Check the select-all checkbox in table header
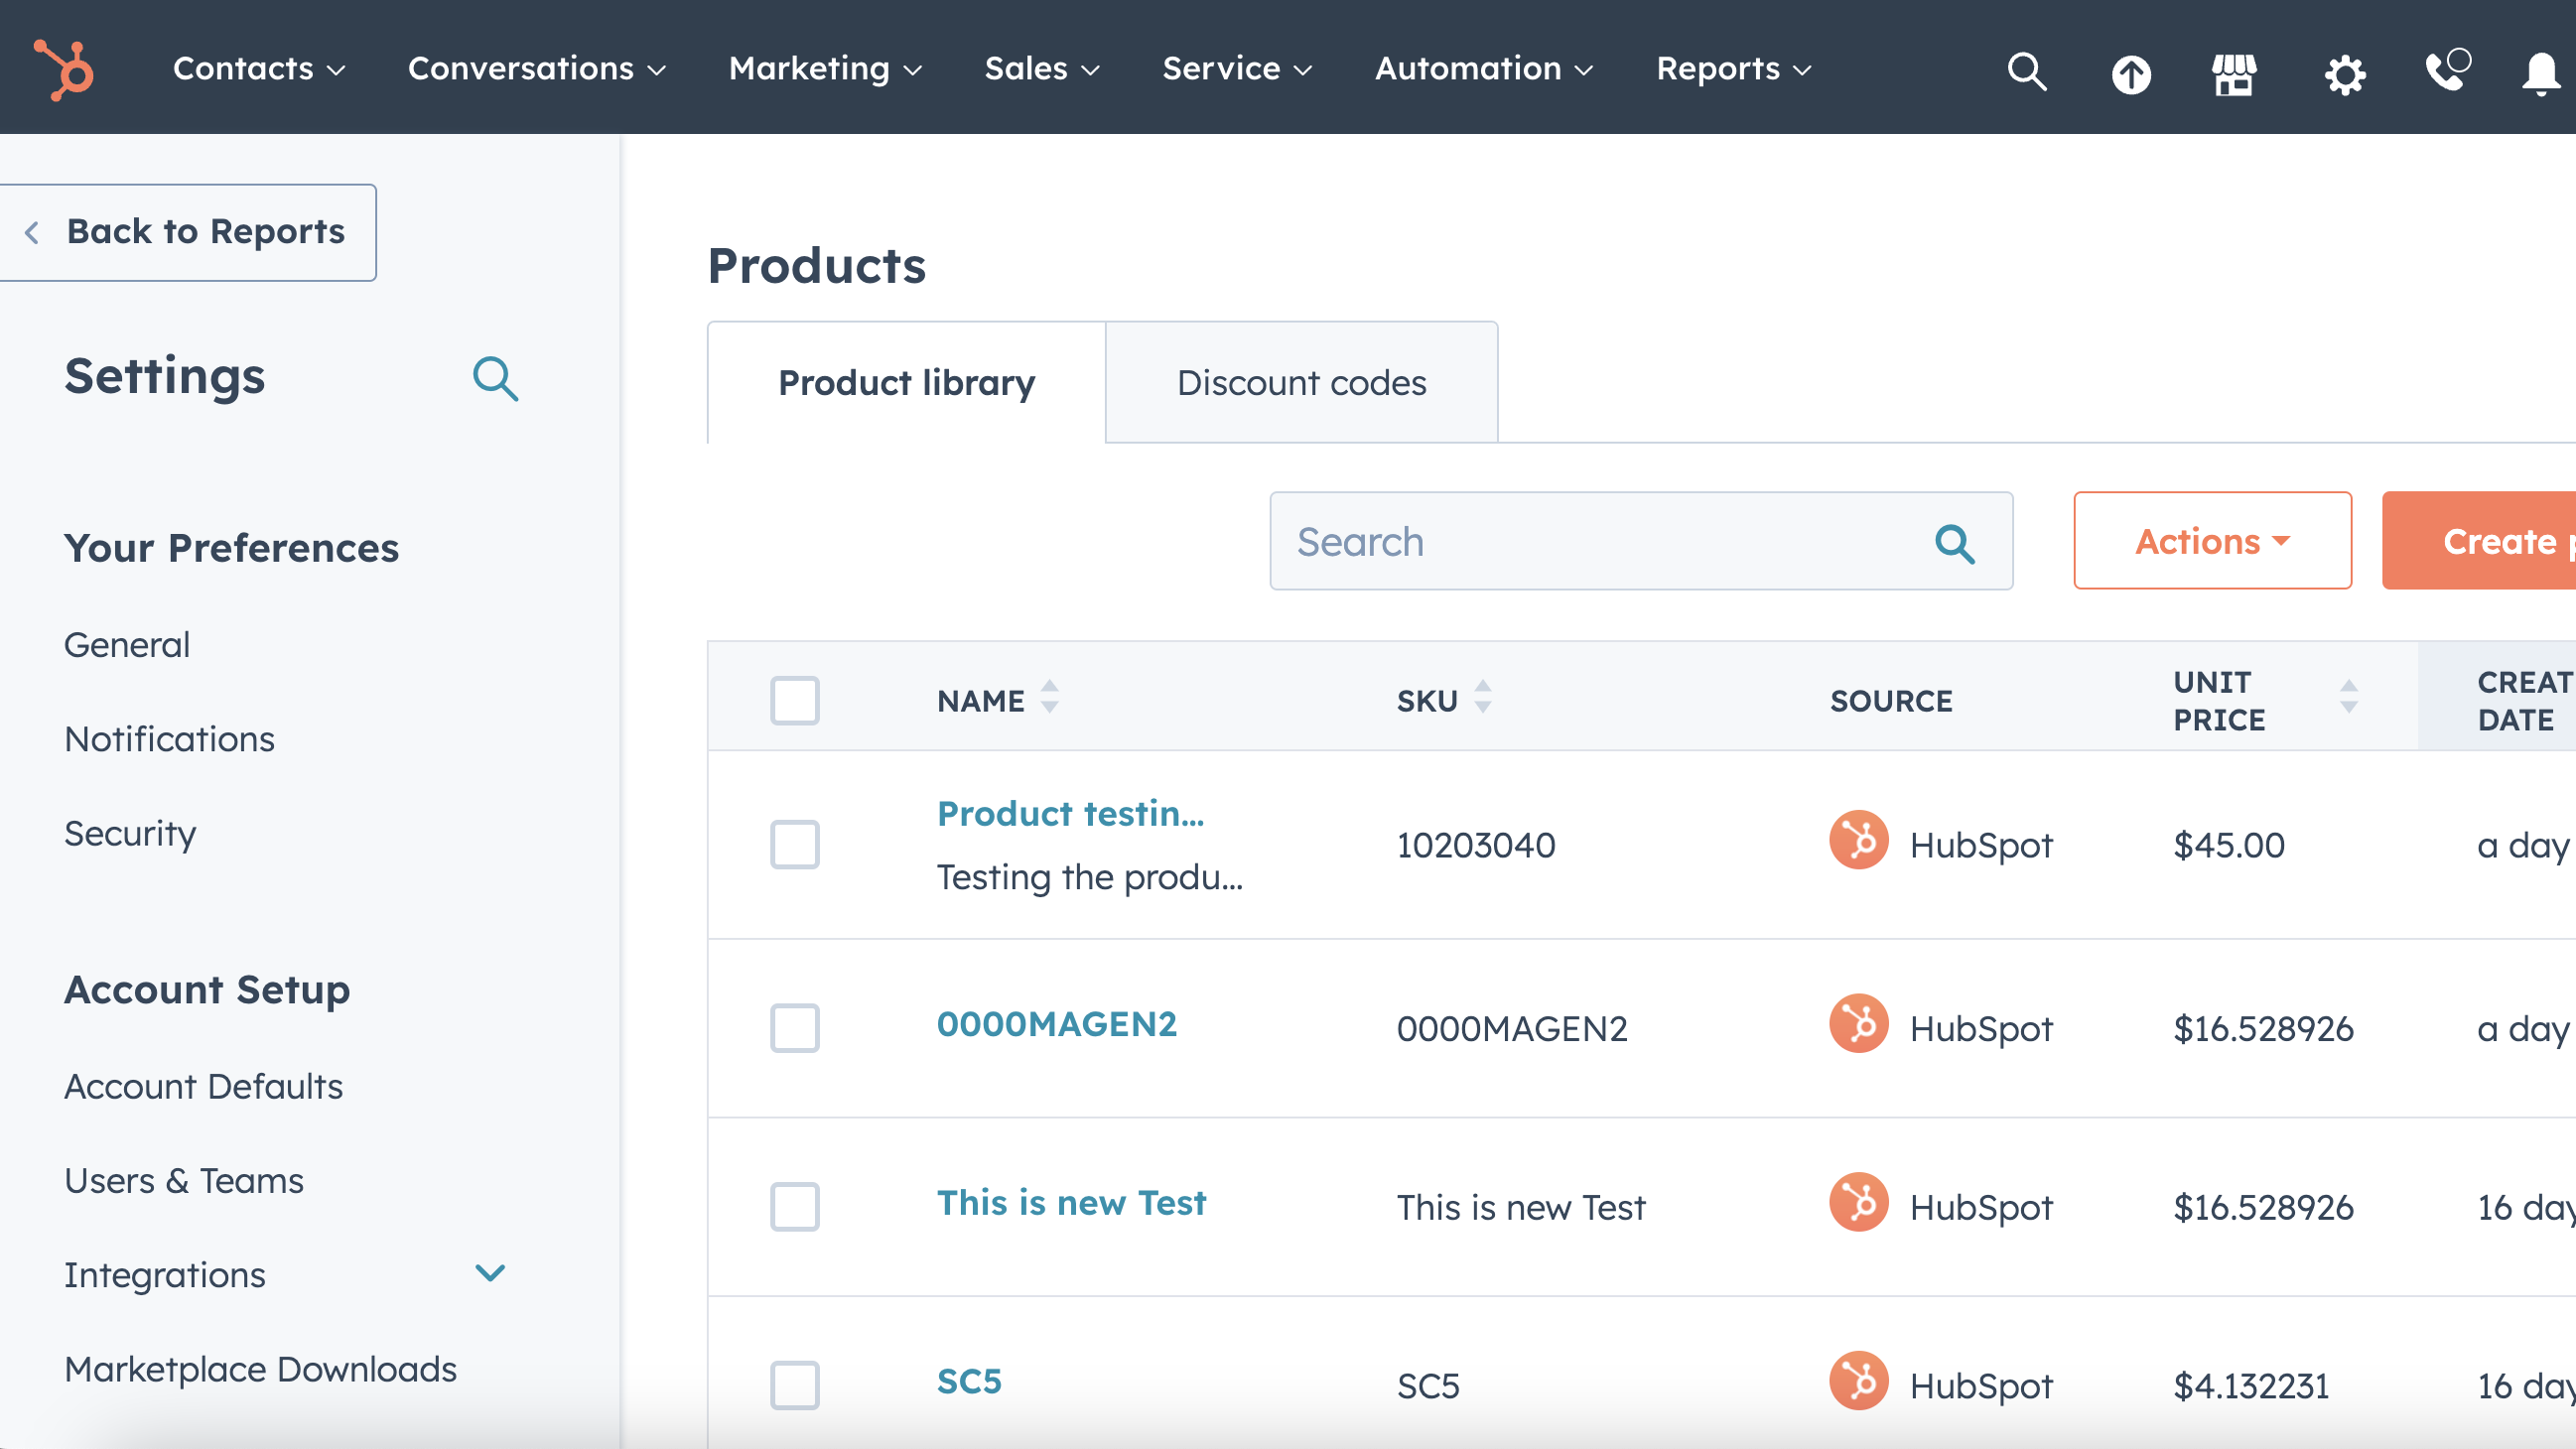The width and height of the screenshot is (2576, 1449). 794,701
